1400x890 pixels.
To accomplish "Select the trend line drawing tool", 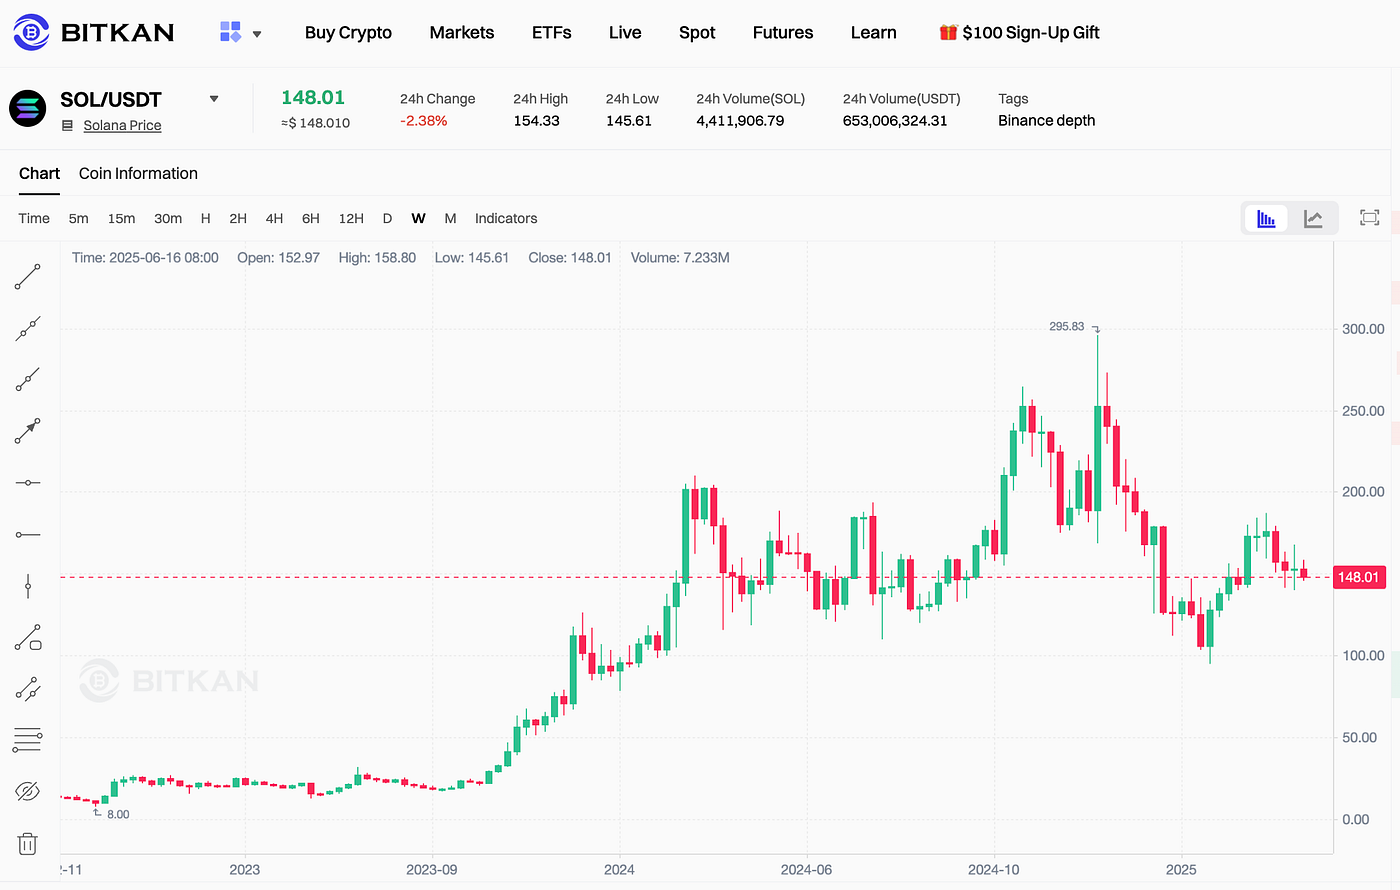I will [28, 277].
